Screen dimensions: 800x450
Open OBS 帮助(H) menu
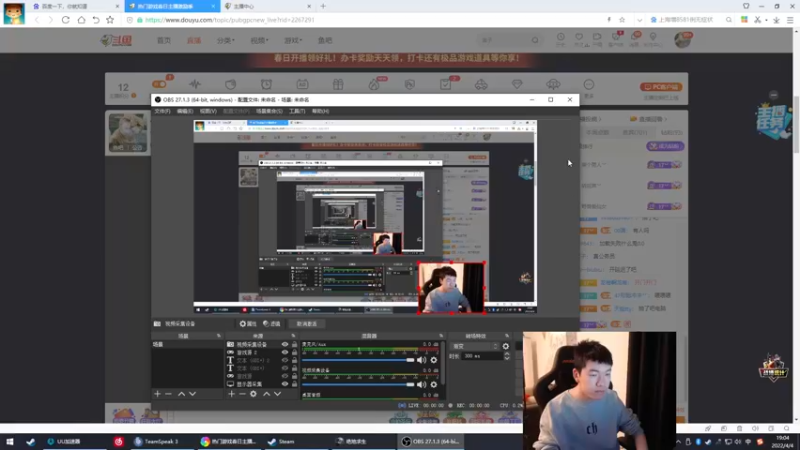pyautogui.click(x=320, y=111)
